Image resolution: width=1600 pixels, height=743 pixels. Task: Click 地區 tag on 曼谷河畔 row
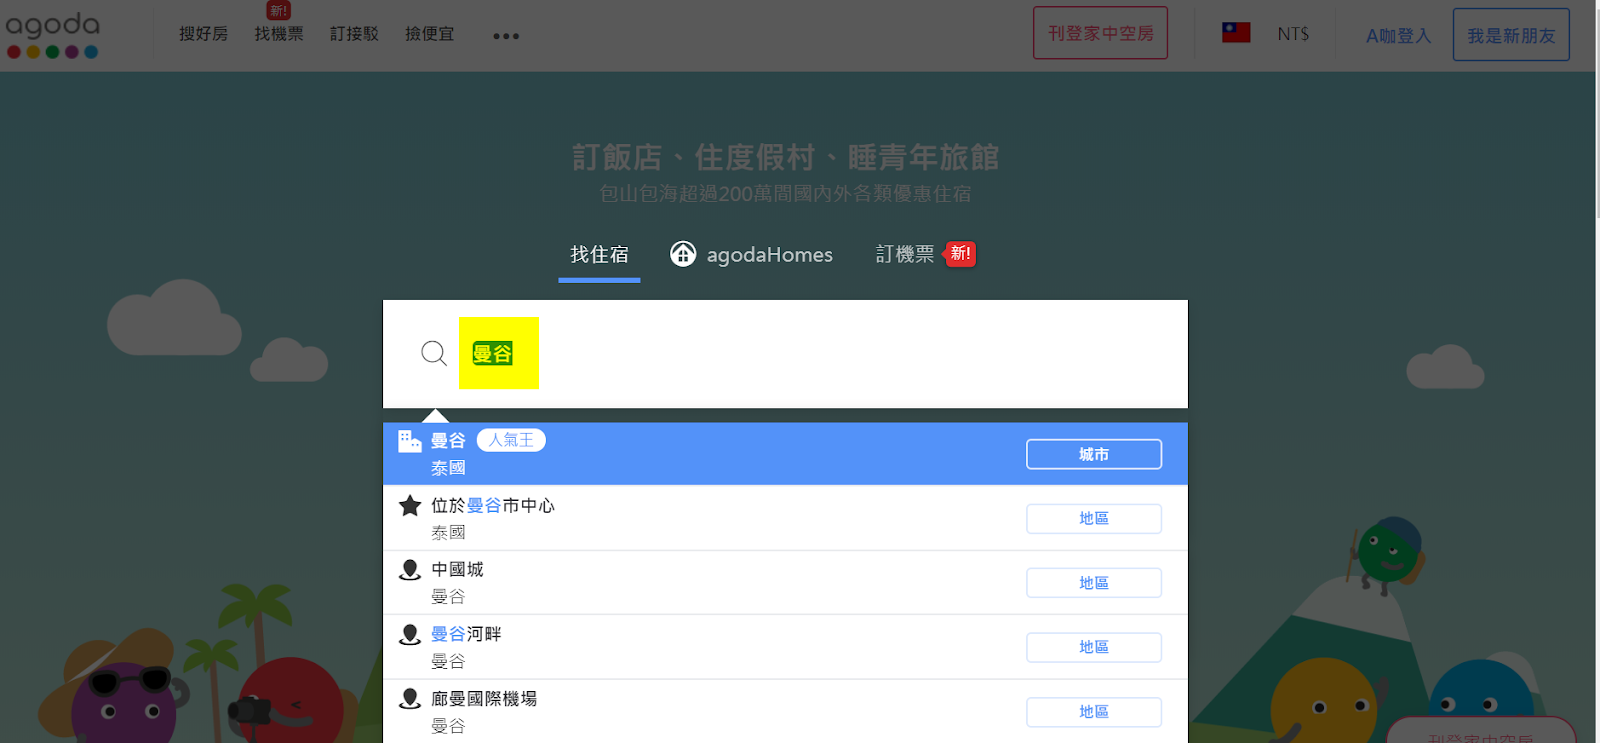pos(1094,648)
